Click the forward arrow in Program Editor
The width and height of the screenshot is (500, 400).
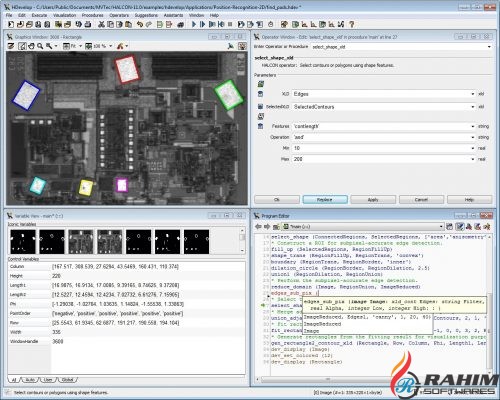tap(267, 227)
